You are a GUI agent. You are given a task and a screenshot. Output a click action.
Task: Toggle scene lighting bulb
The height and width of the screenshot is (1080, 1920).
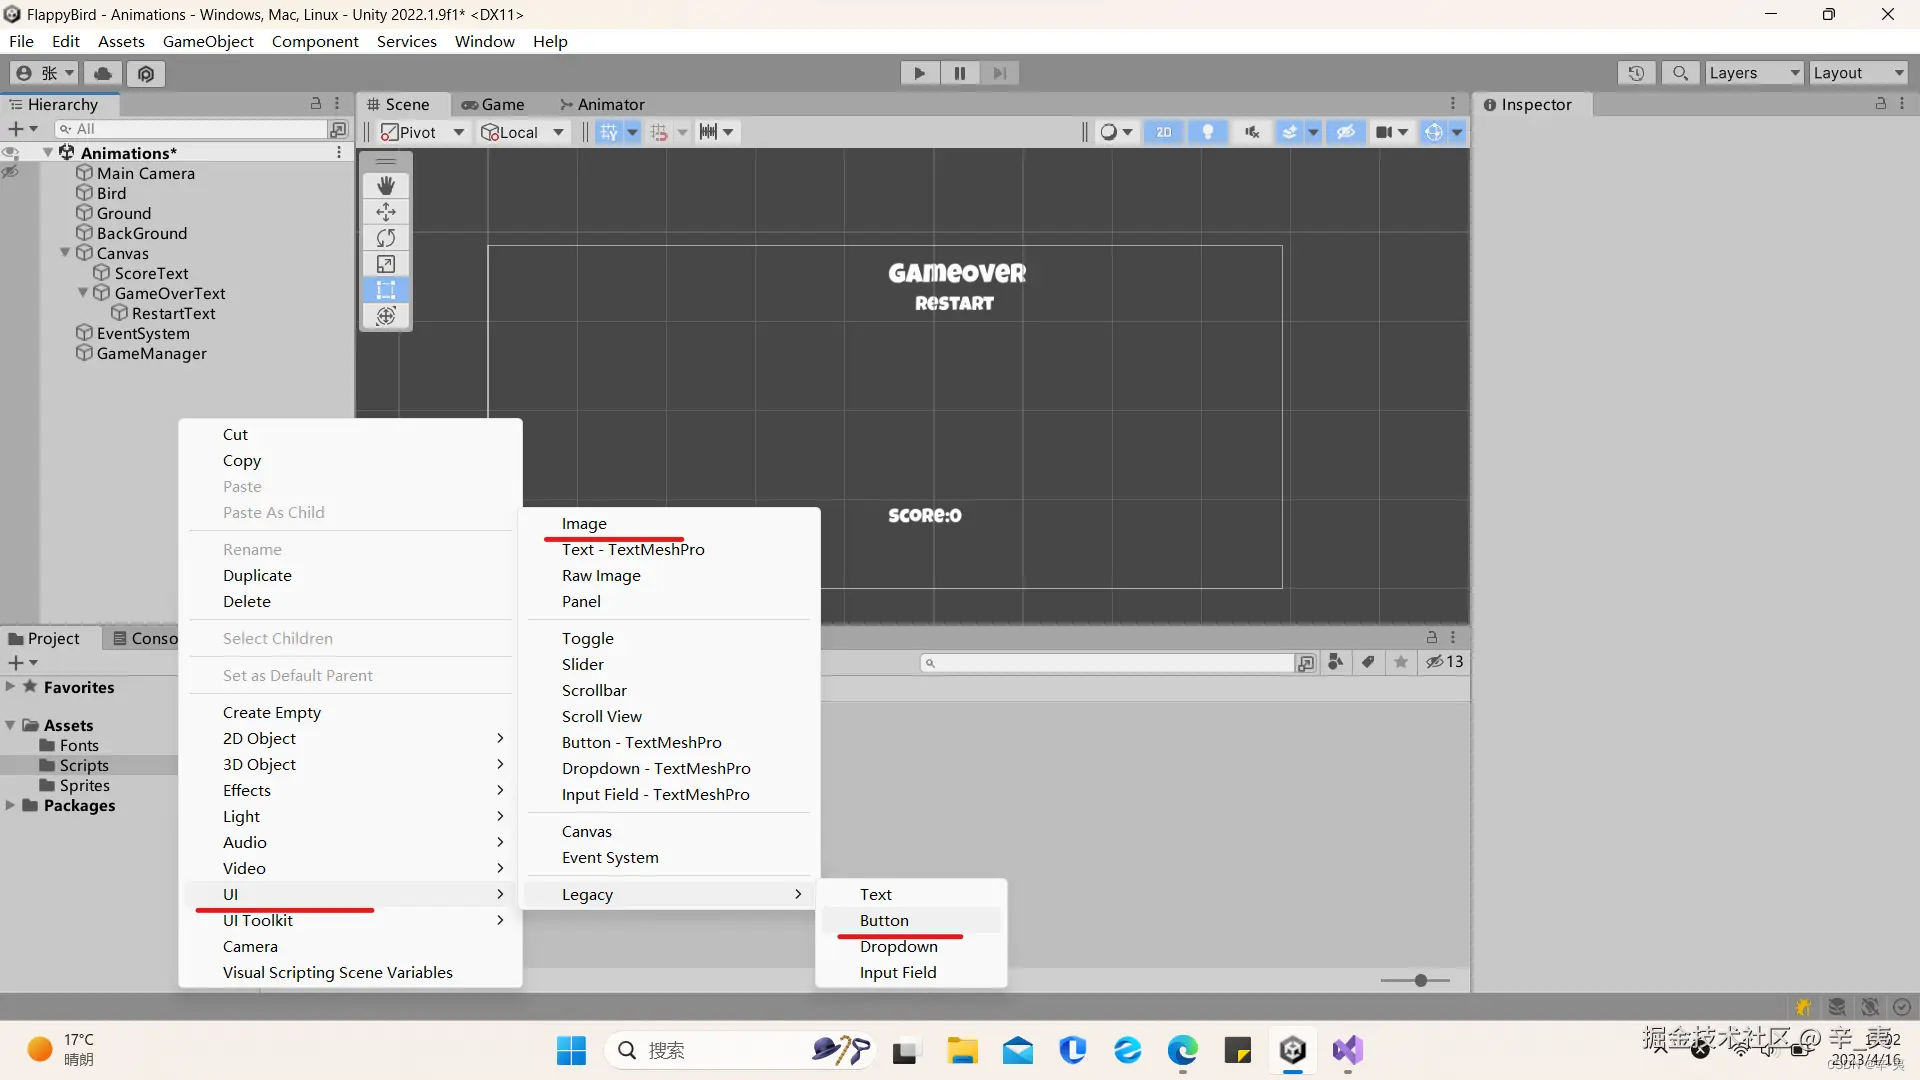coord(1208,132)
